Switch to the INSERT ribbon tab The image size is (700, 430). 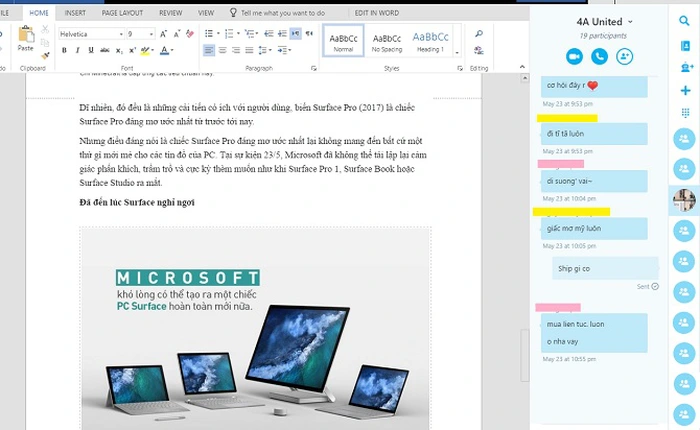tap(75, 13)
